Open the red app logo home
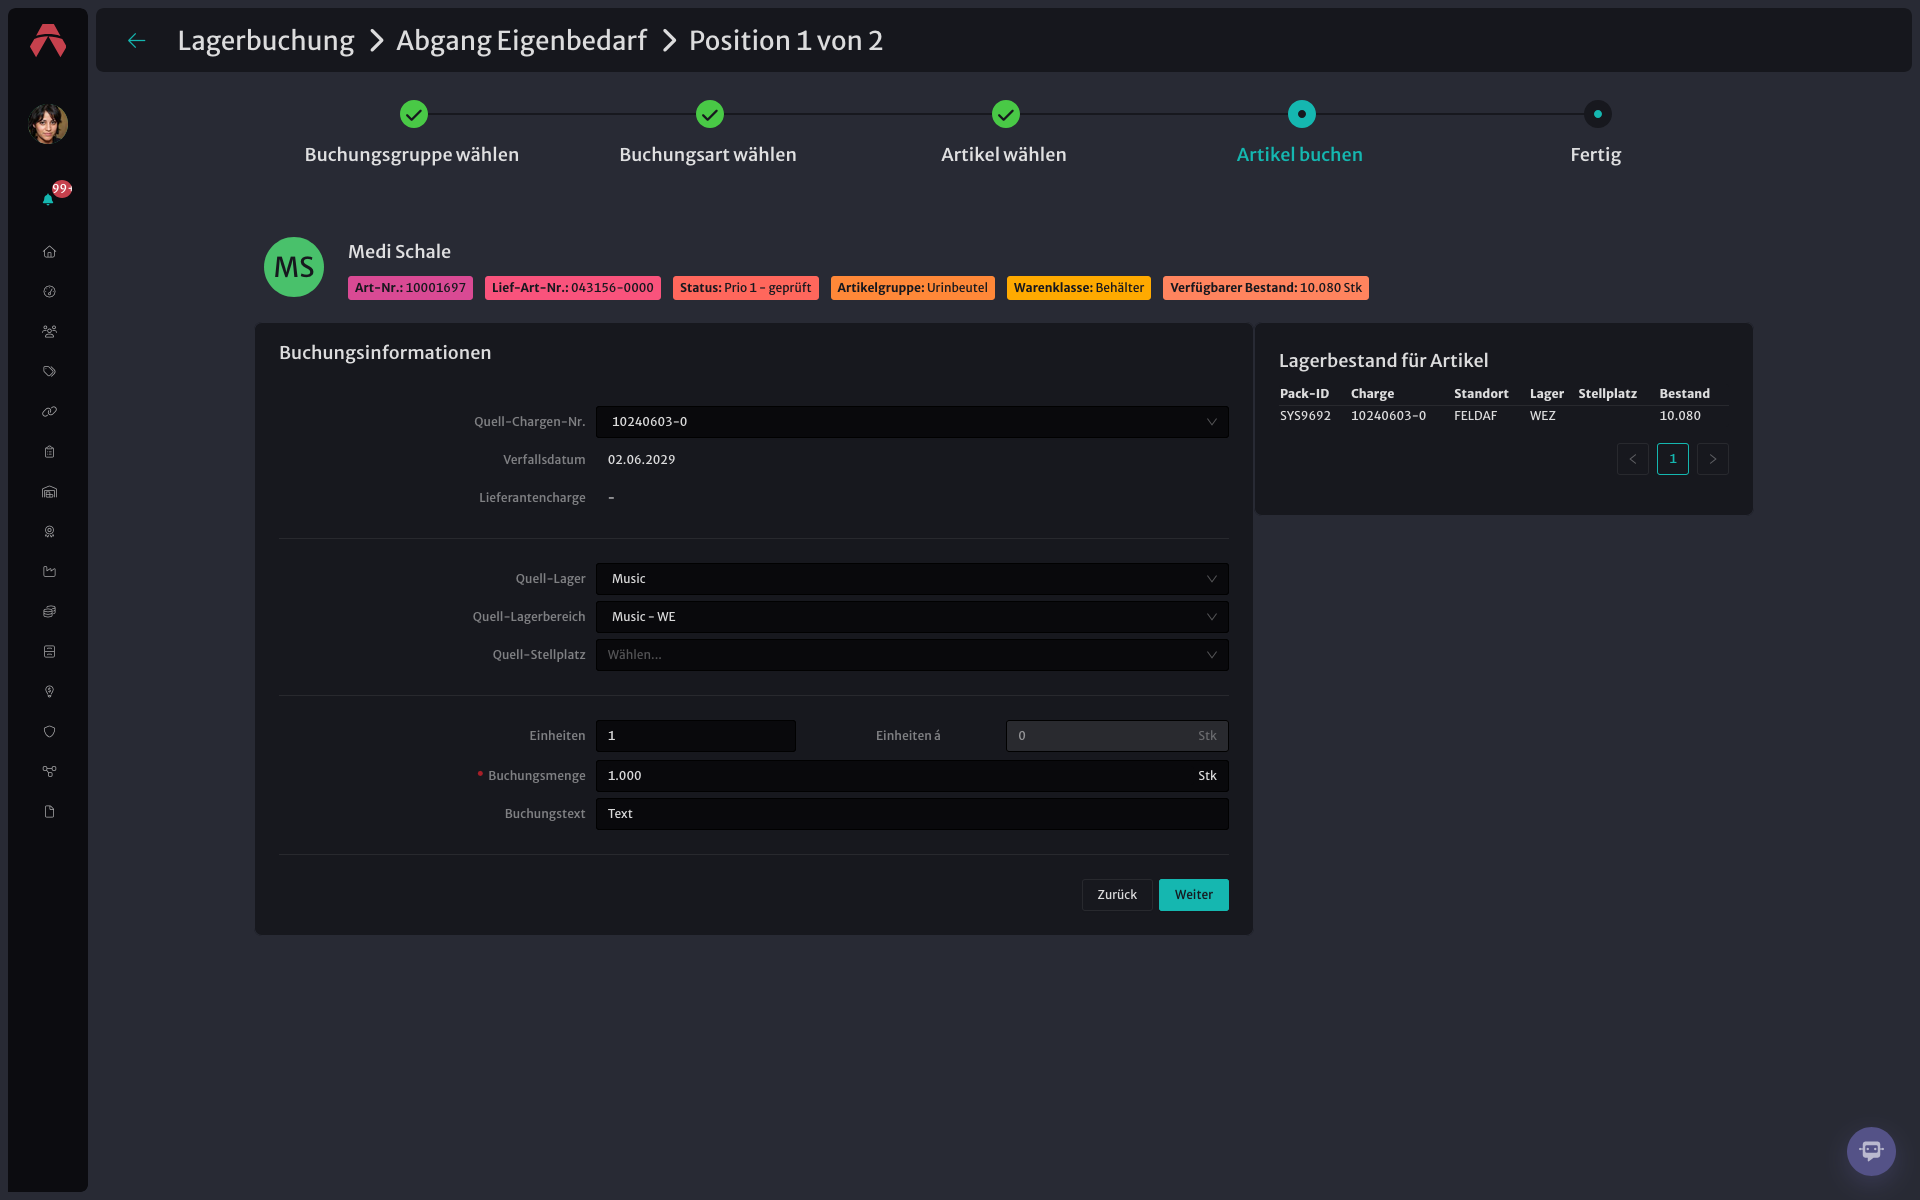Screen dimensions: 1920x1200 click(48, 40)
